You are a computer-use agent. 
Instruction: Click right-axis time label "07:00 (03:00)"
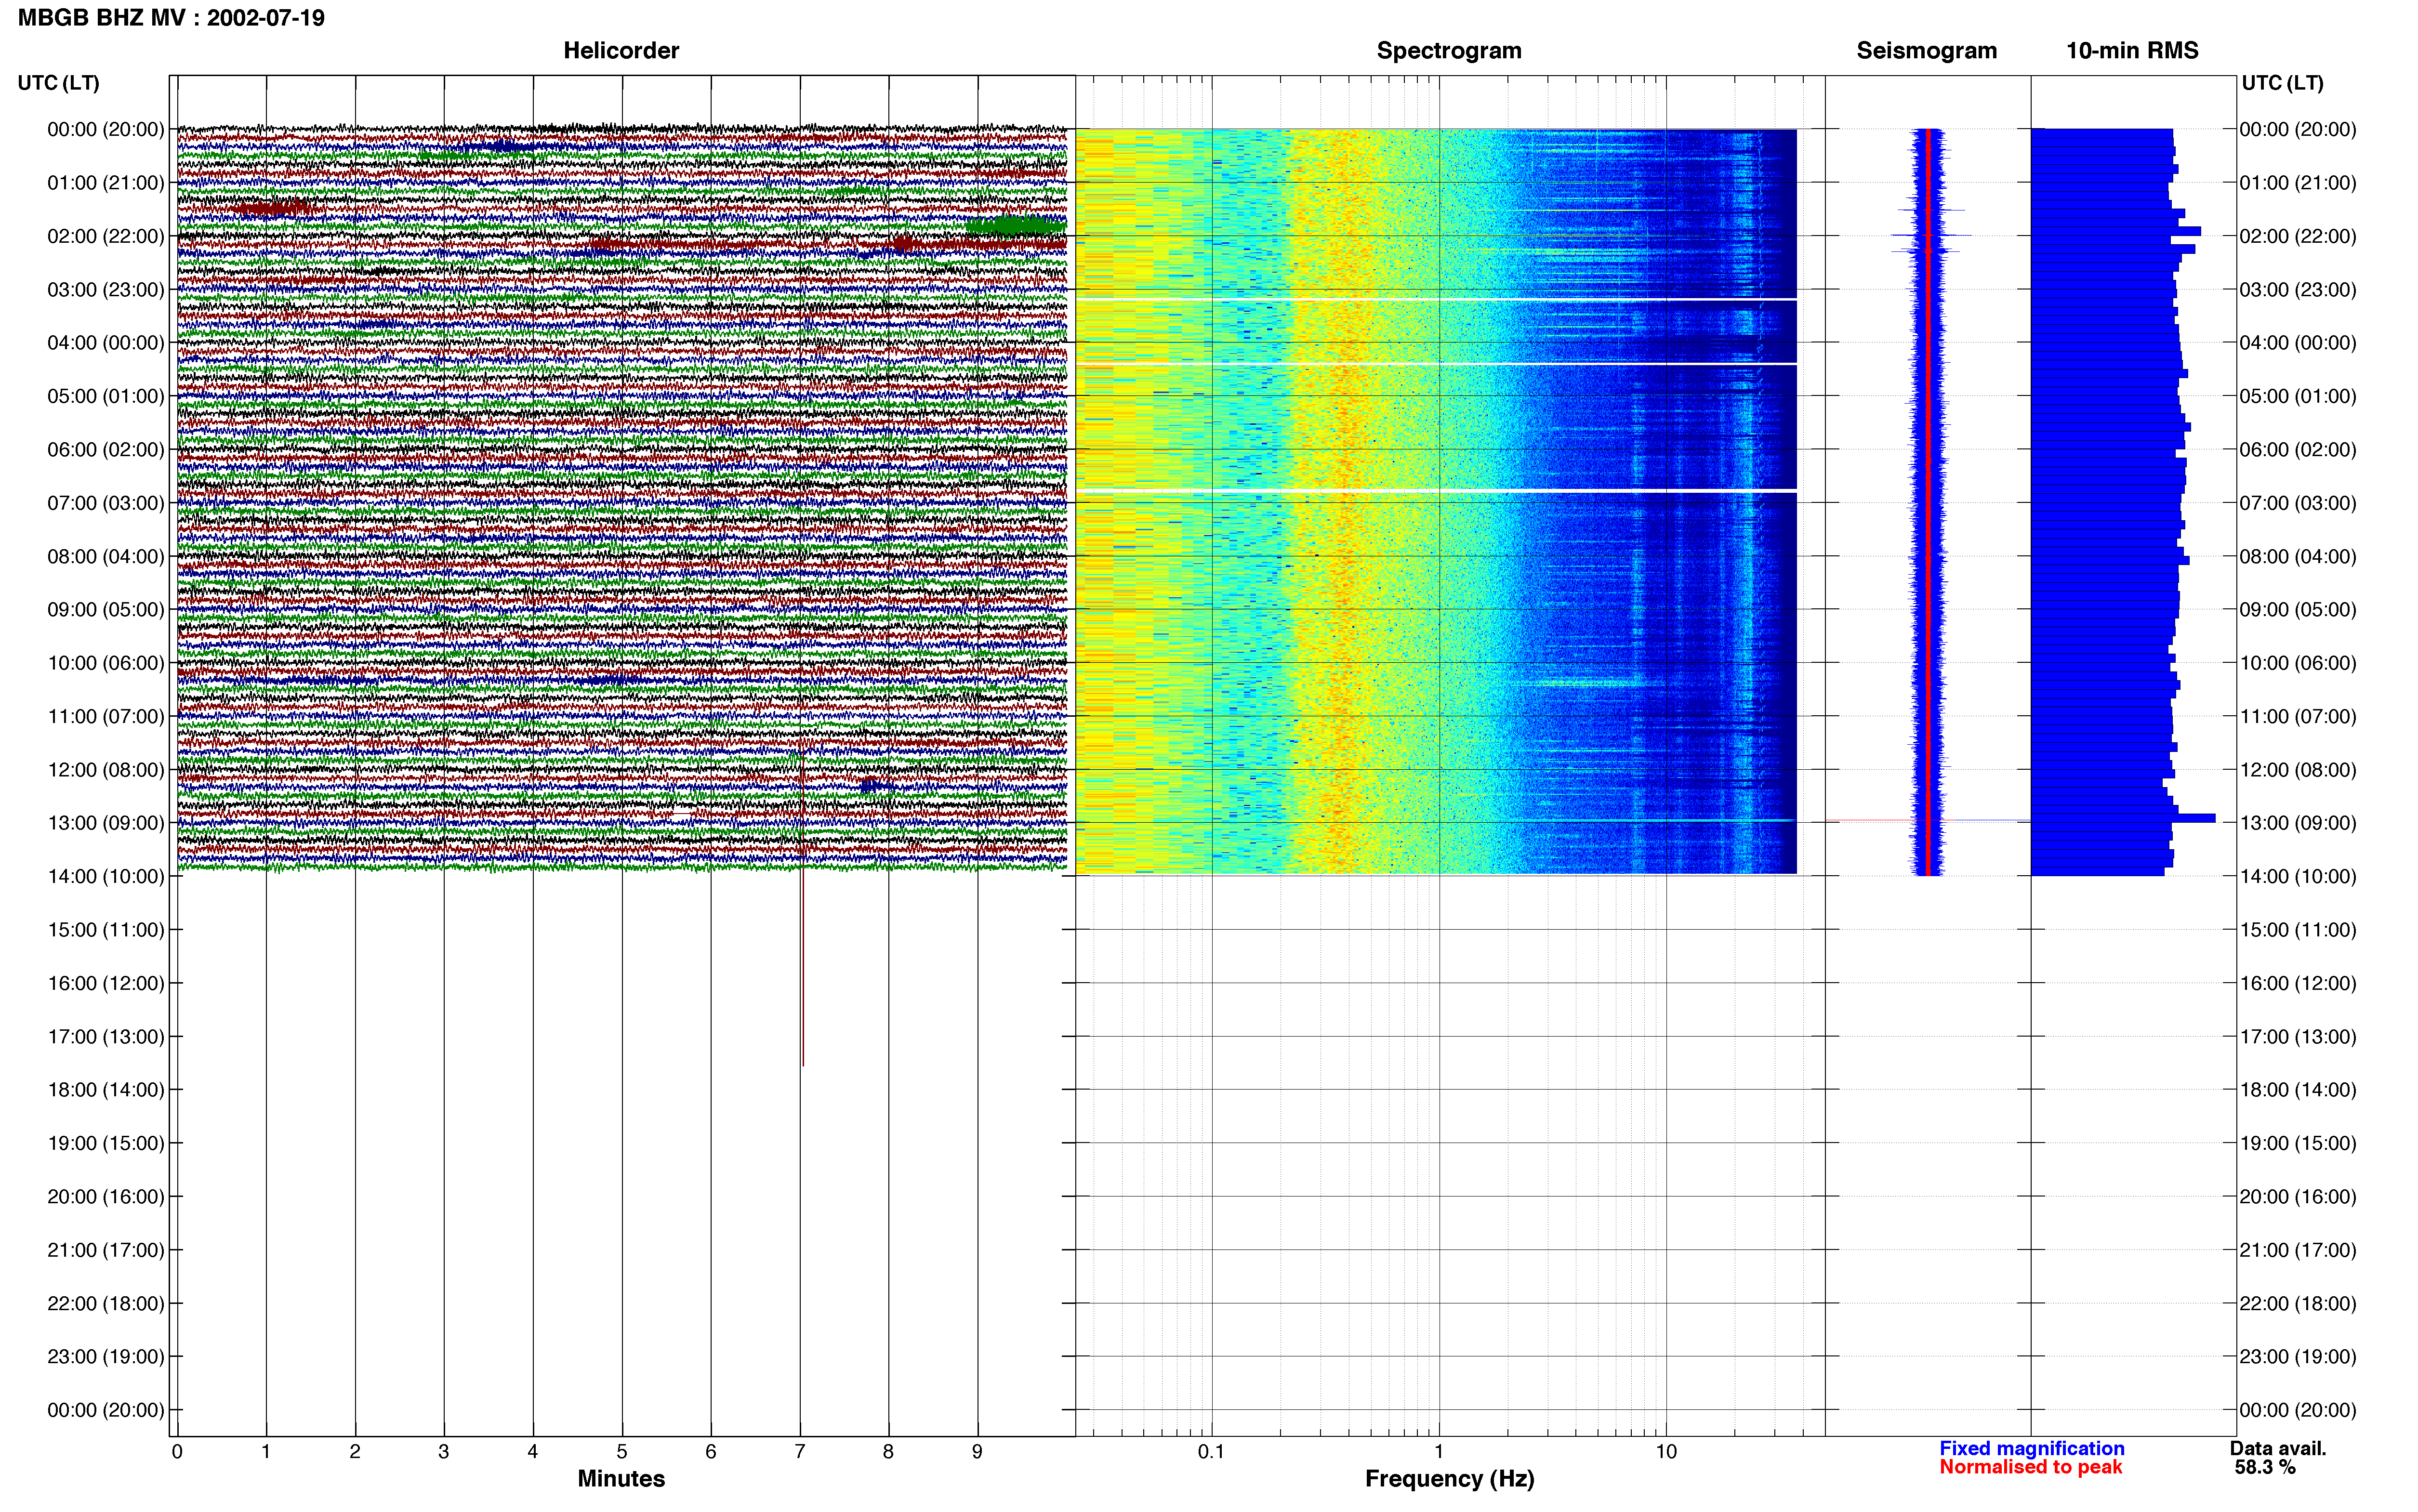click(2298, 502)
